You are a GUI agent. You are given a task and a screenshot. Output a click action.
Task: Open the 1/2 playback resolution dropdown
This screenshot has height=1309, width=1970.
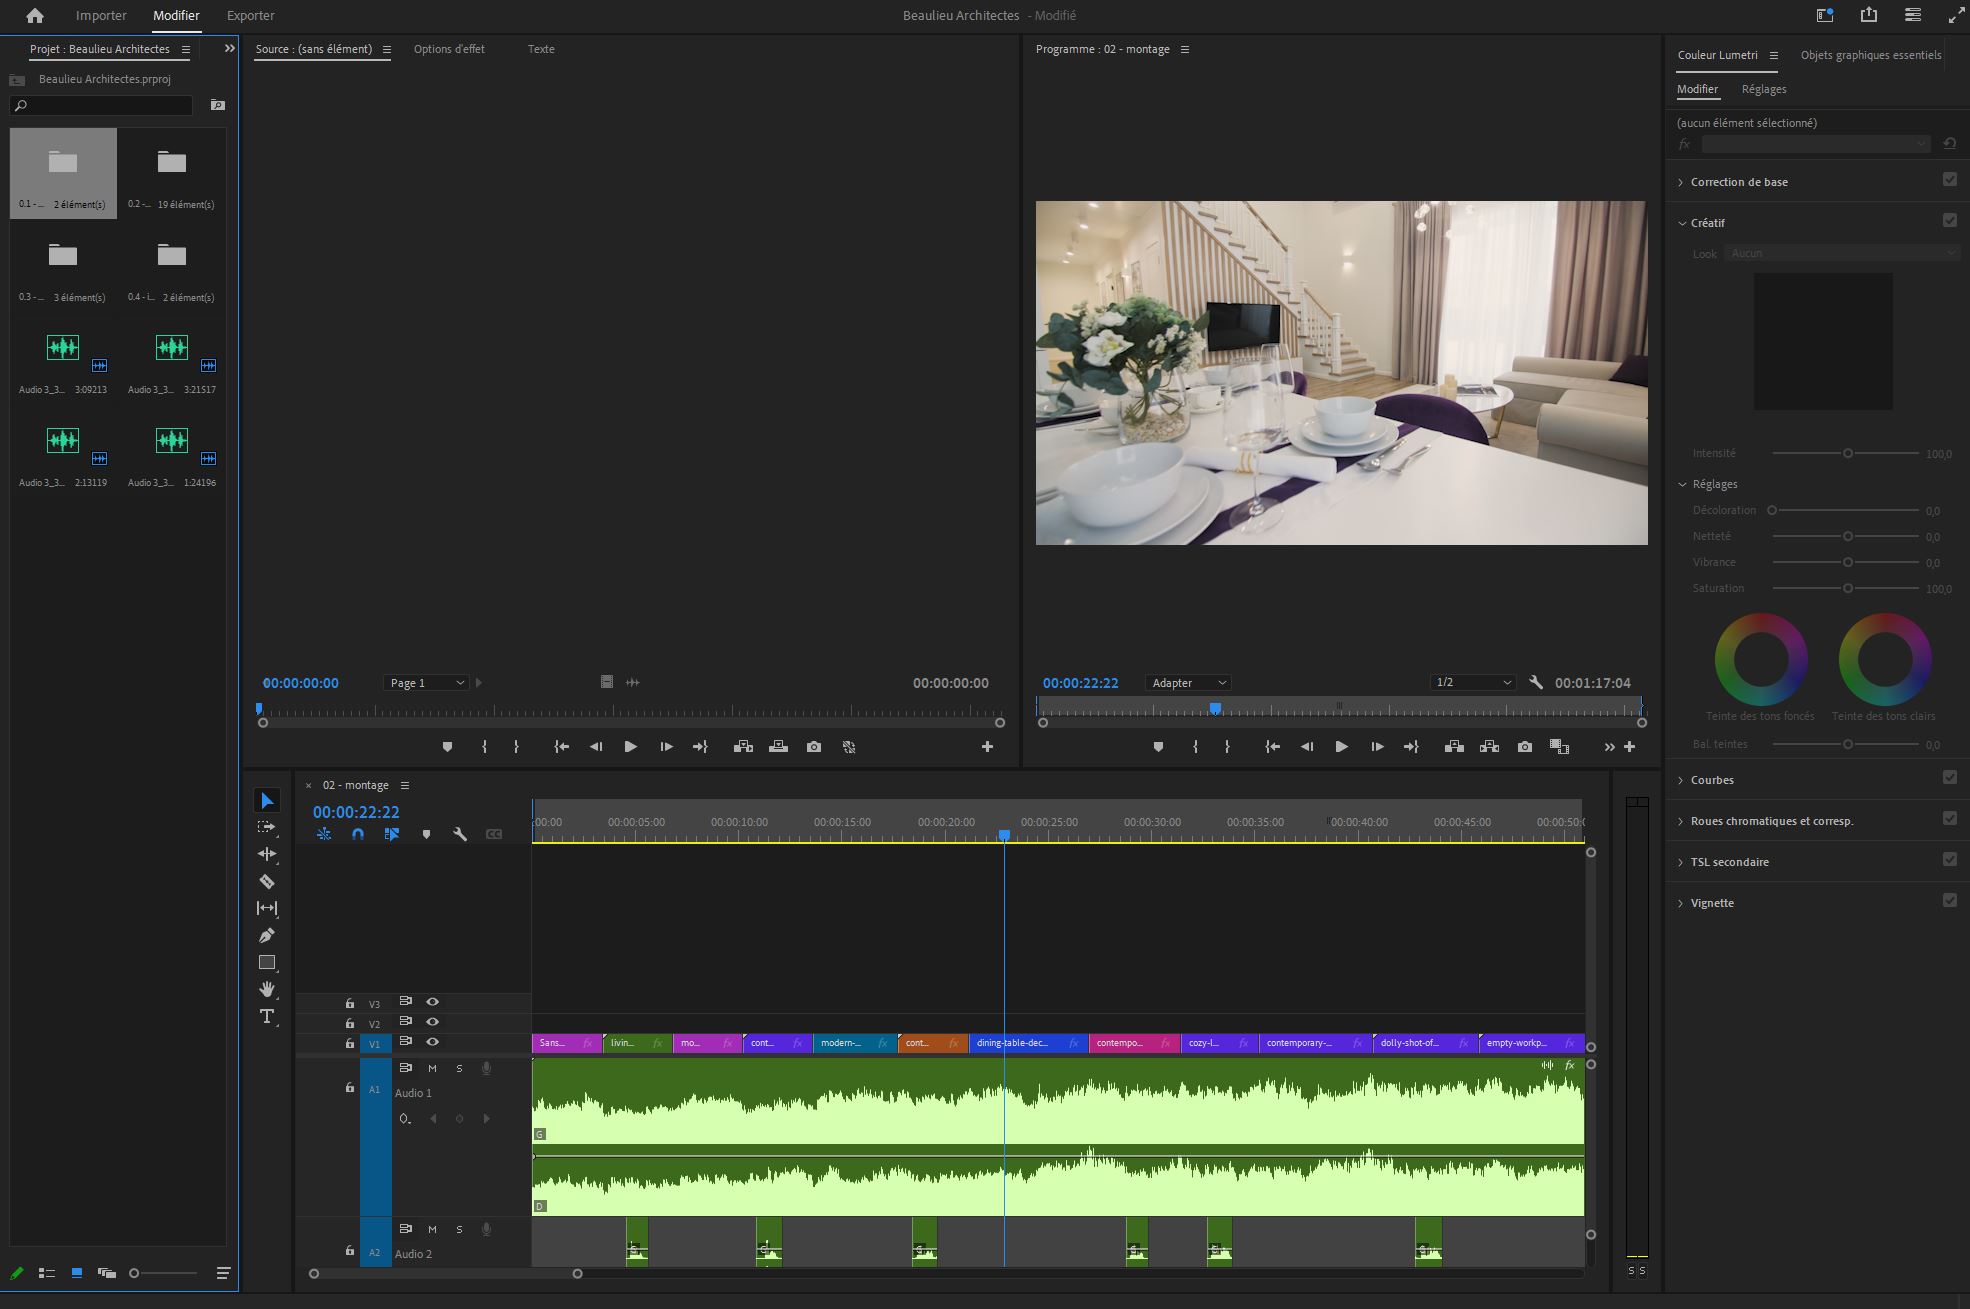coord(1472,683)
